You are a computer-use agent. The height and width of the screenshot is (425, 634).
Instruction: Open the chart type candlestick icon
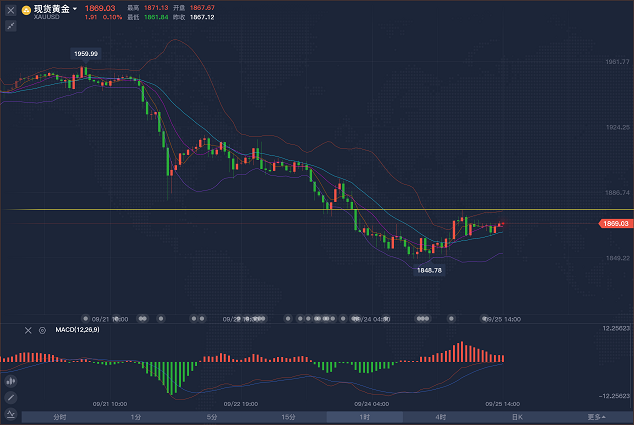click(11, 381)
